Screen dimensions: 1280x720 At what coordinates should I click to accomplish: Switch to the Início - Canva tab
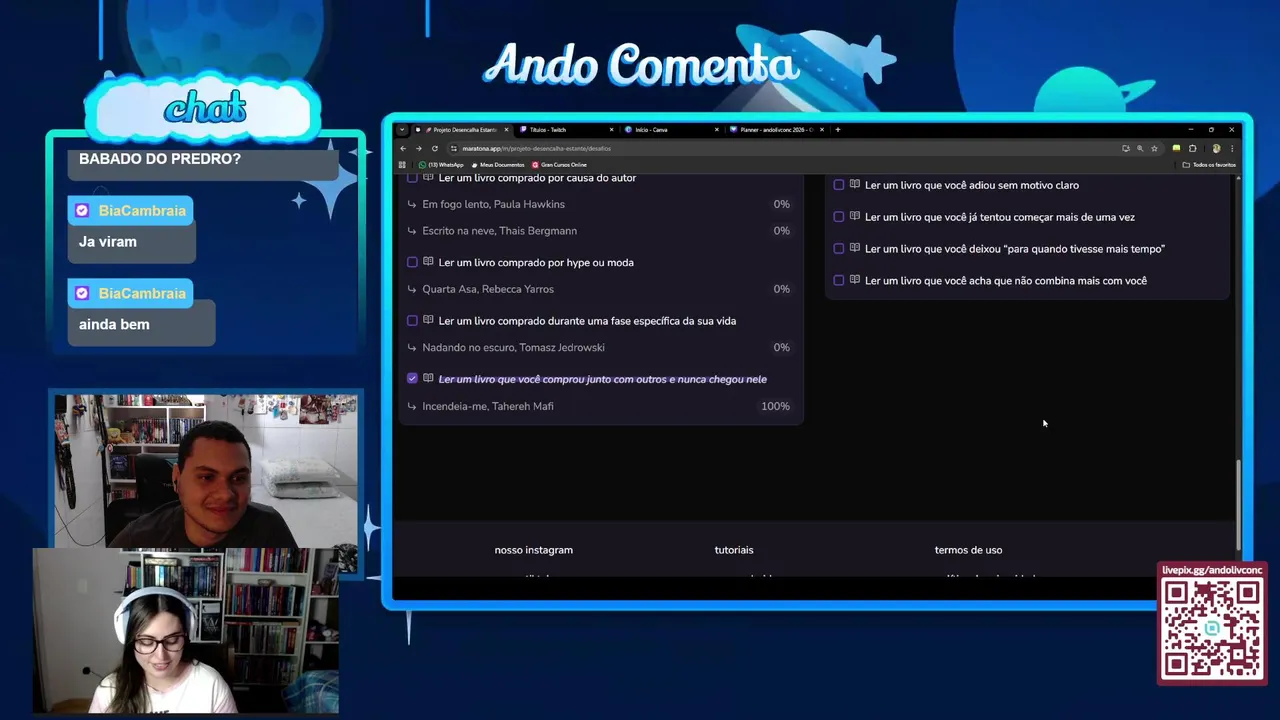coord(671,129)
